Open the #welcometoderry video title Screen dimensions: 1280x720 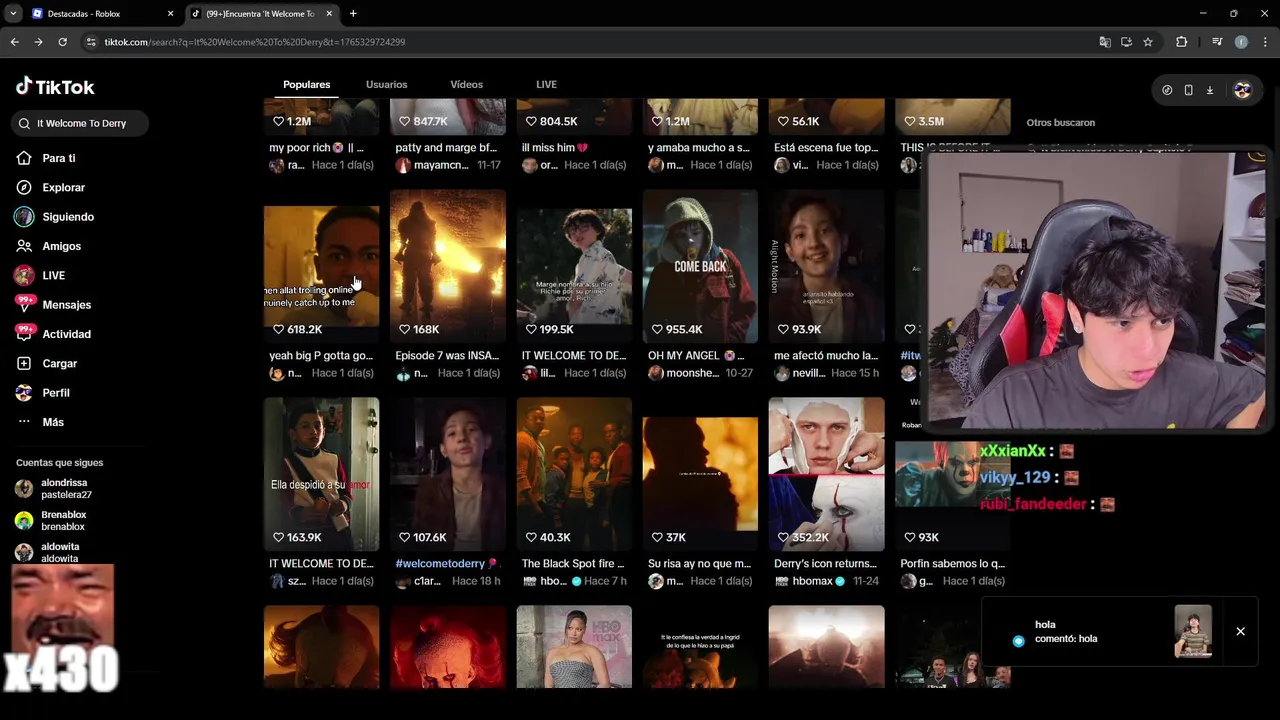tap(446, 564)
